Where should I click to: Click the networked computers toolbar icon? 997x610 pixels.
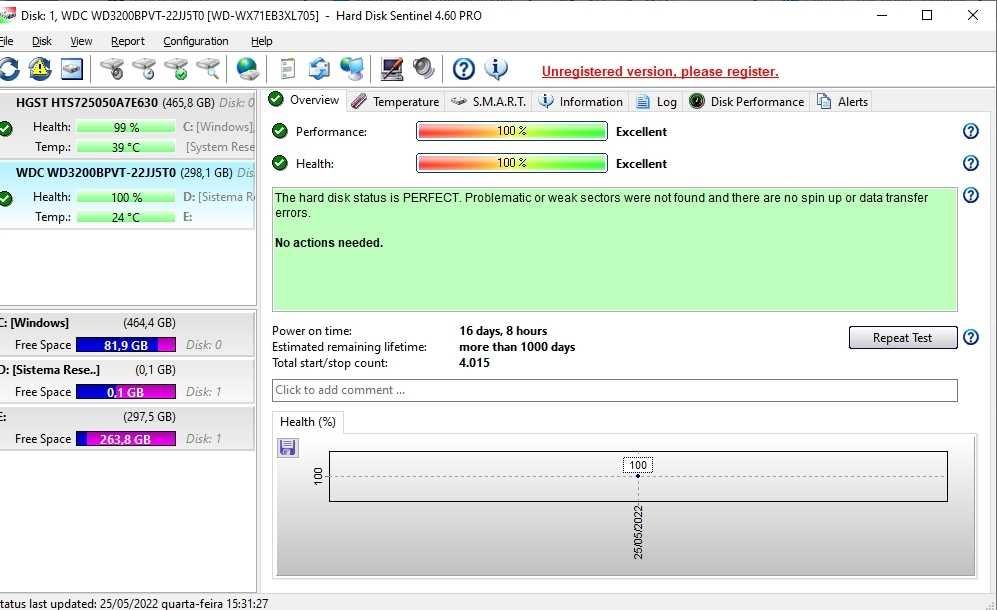pos(352,69)
